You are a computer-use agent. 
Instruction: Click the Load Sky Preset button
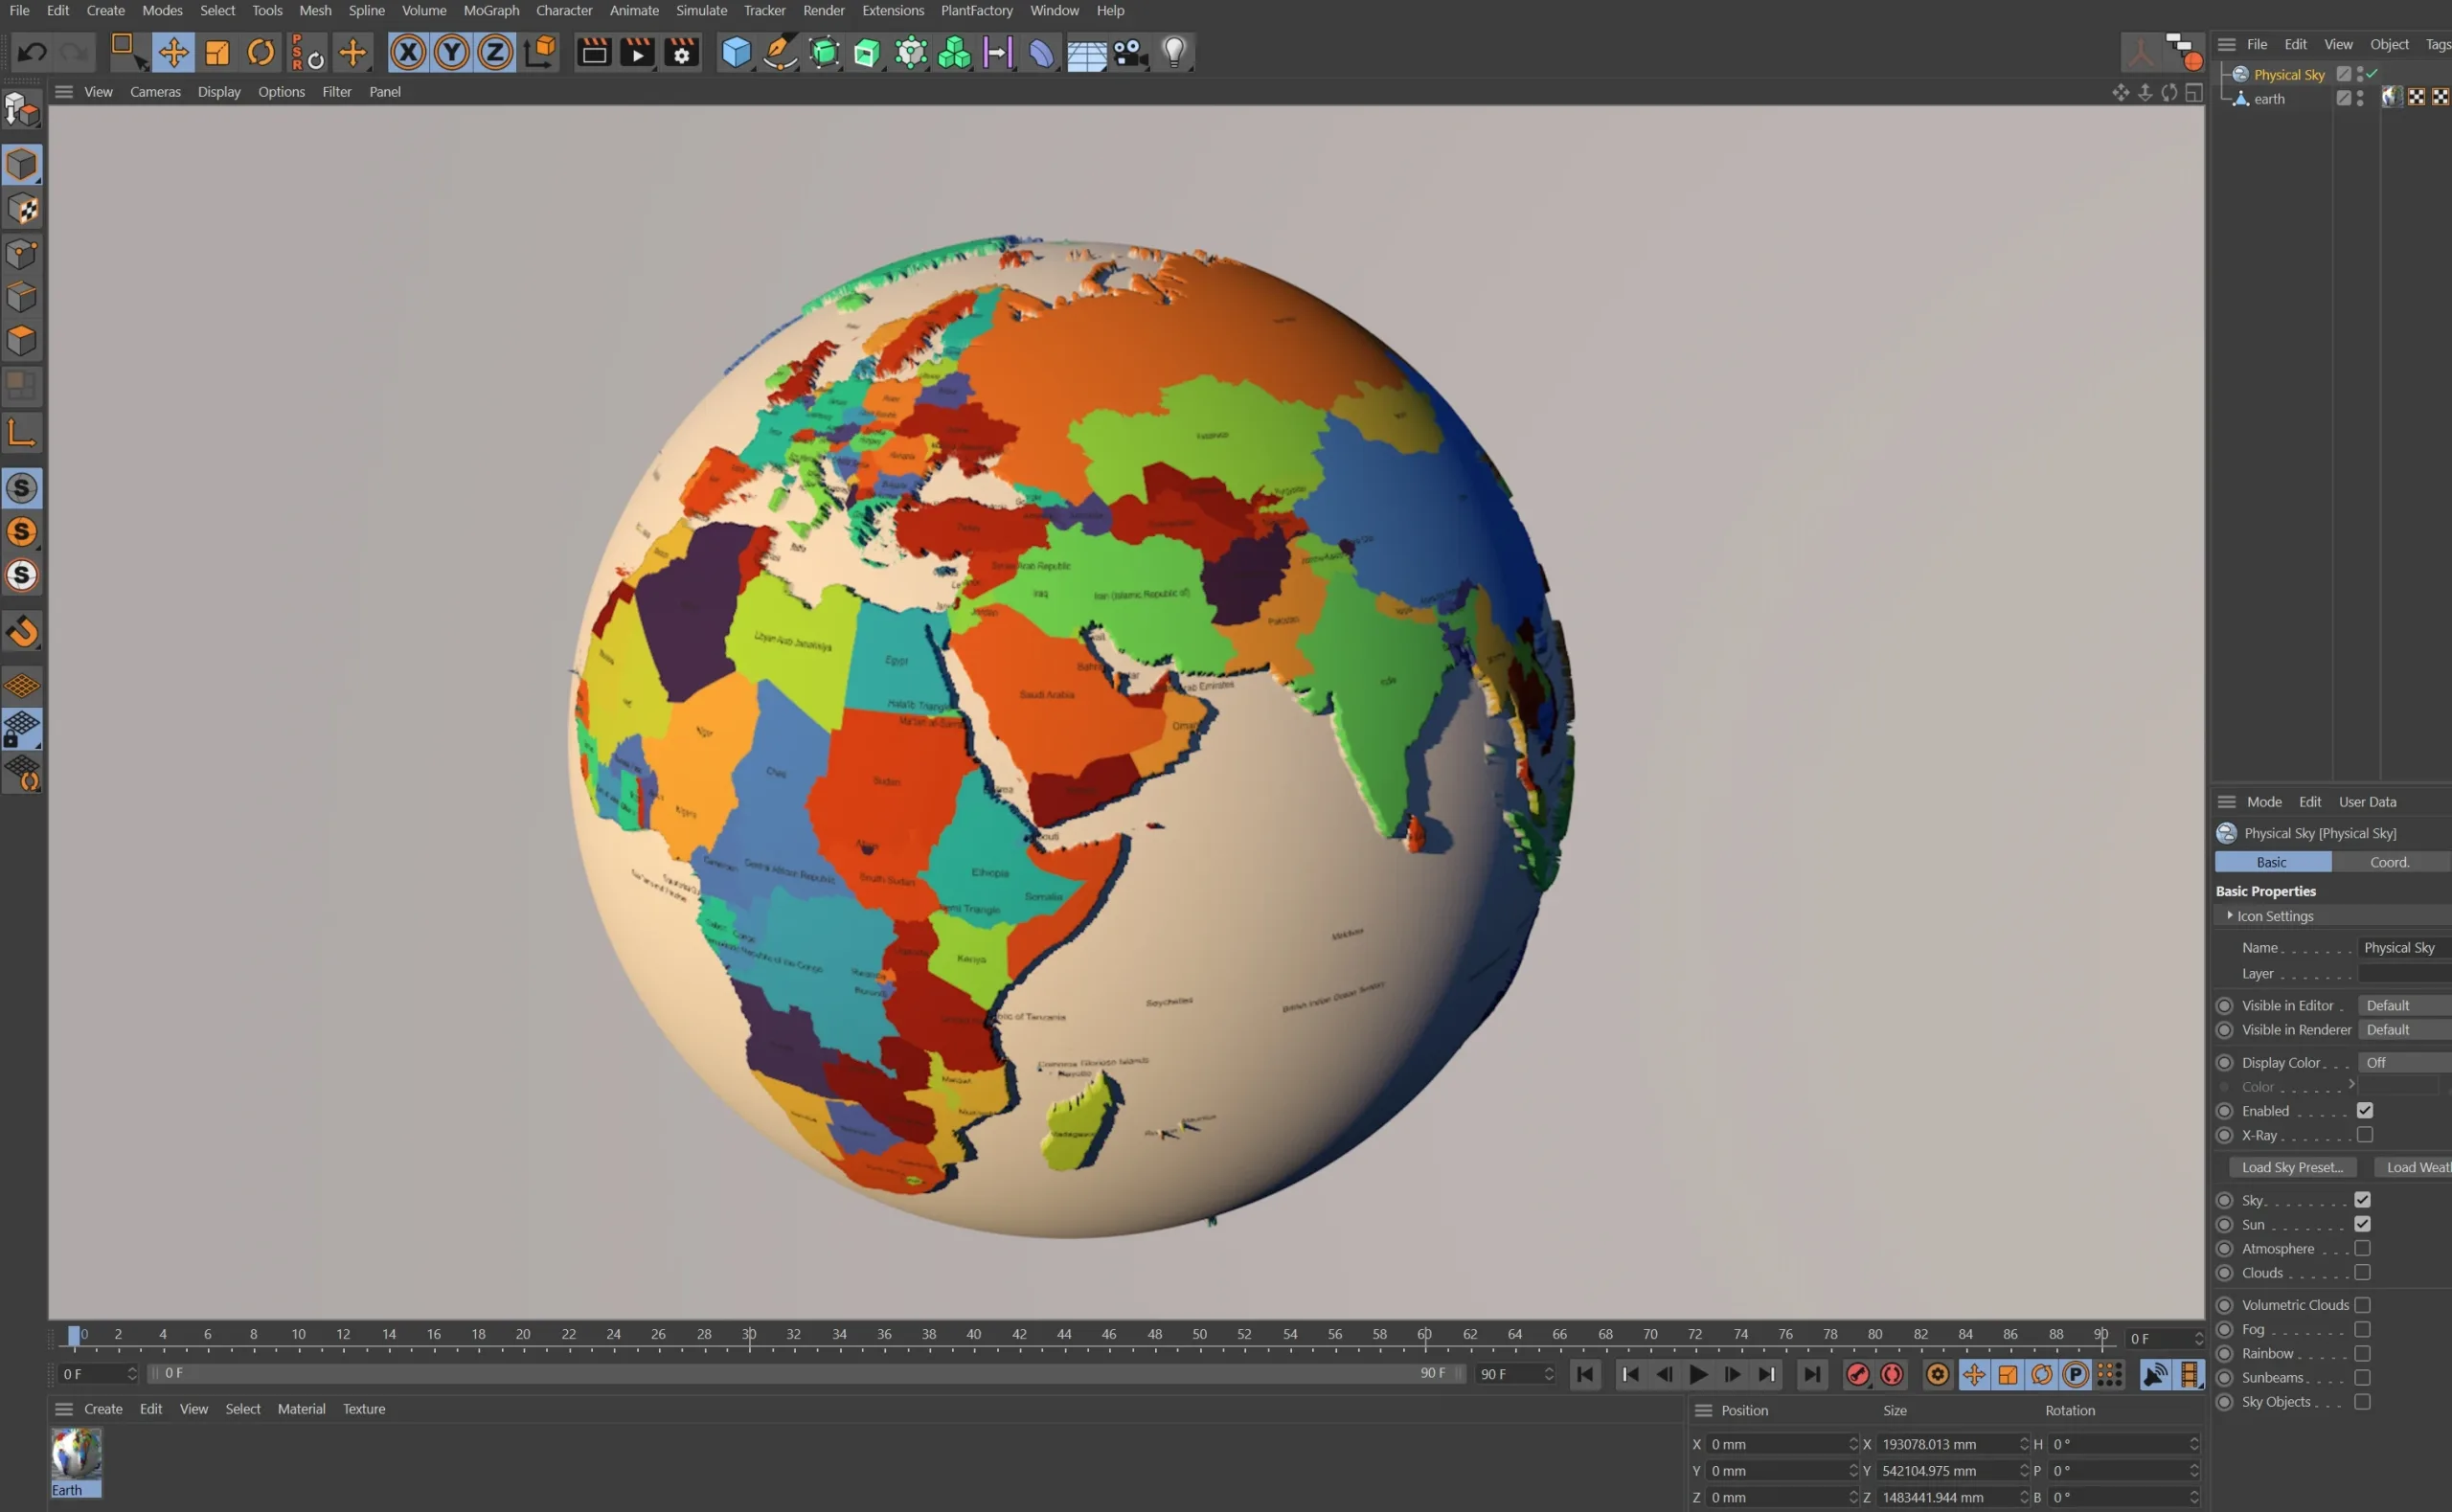pos(2293,1167)
